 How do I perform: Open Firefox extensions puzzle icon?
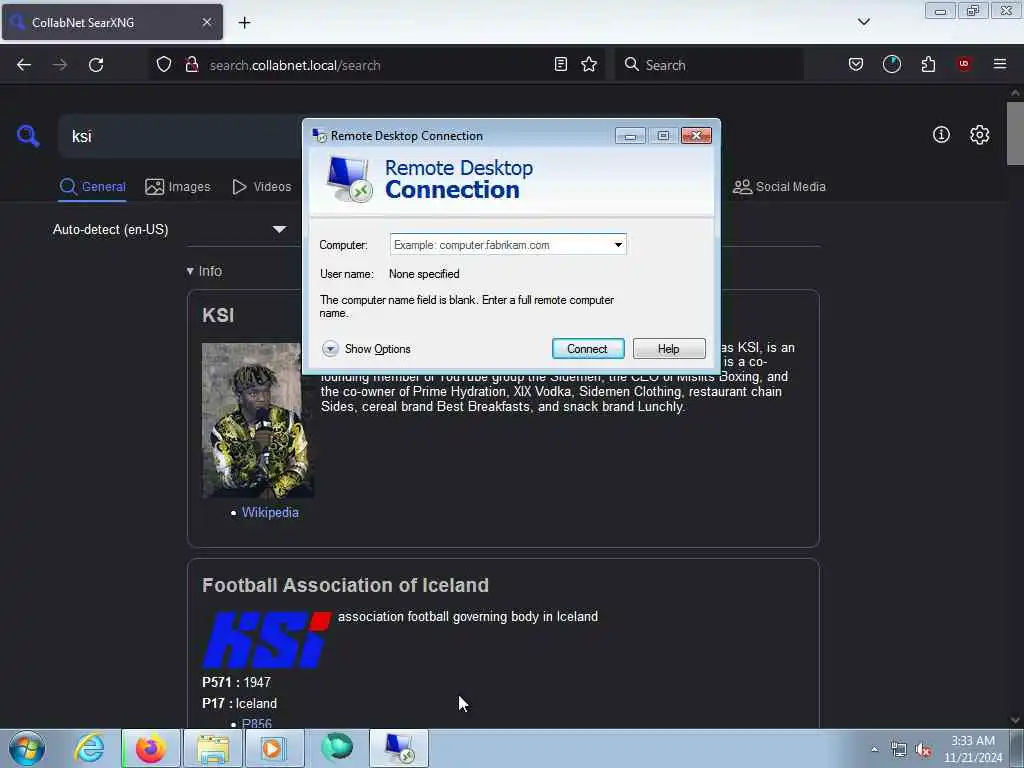pos(928,64)
